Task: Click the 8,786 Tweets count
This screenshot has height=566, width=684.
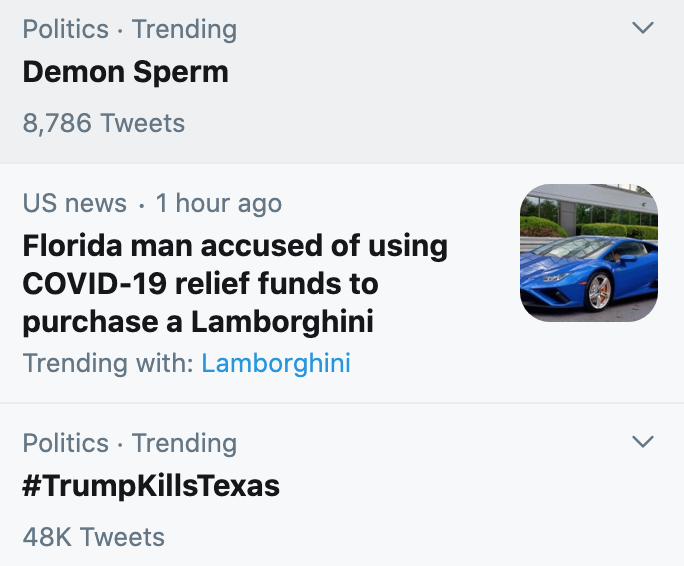Action: coord(104,123)
